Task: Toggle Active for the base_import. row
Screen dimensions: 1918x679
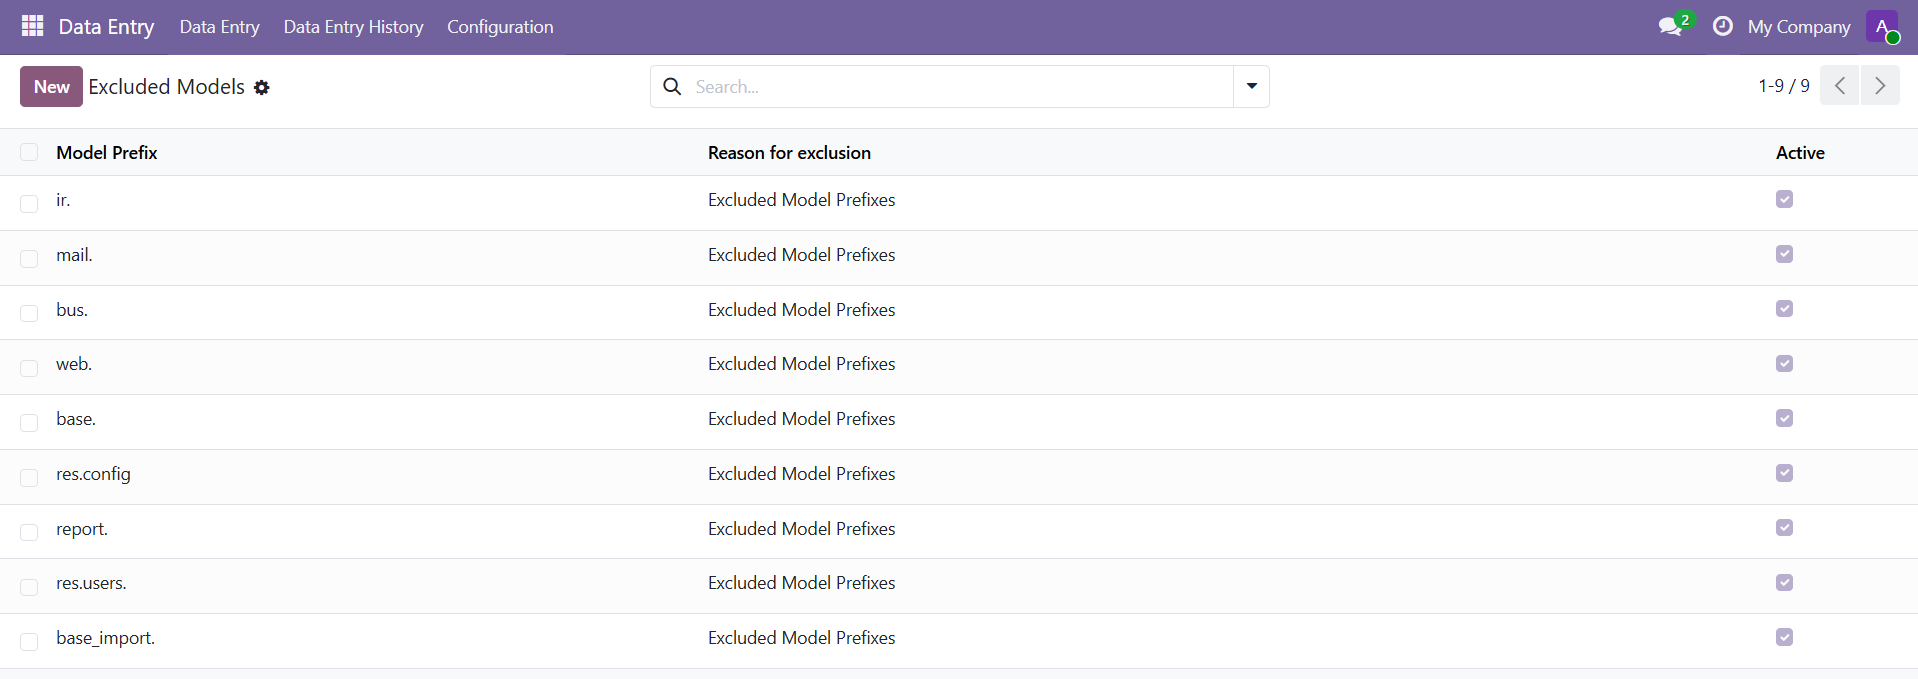Action: point(1784,637)
